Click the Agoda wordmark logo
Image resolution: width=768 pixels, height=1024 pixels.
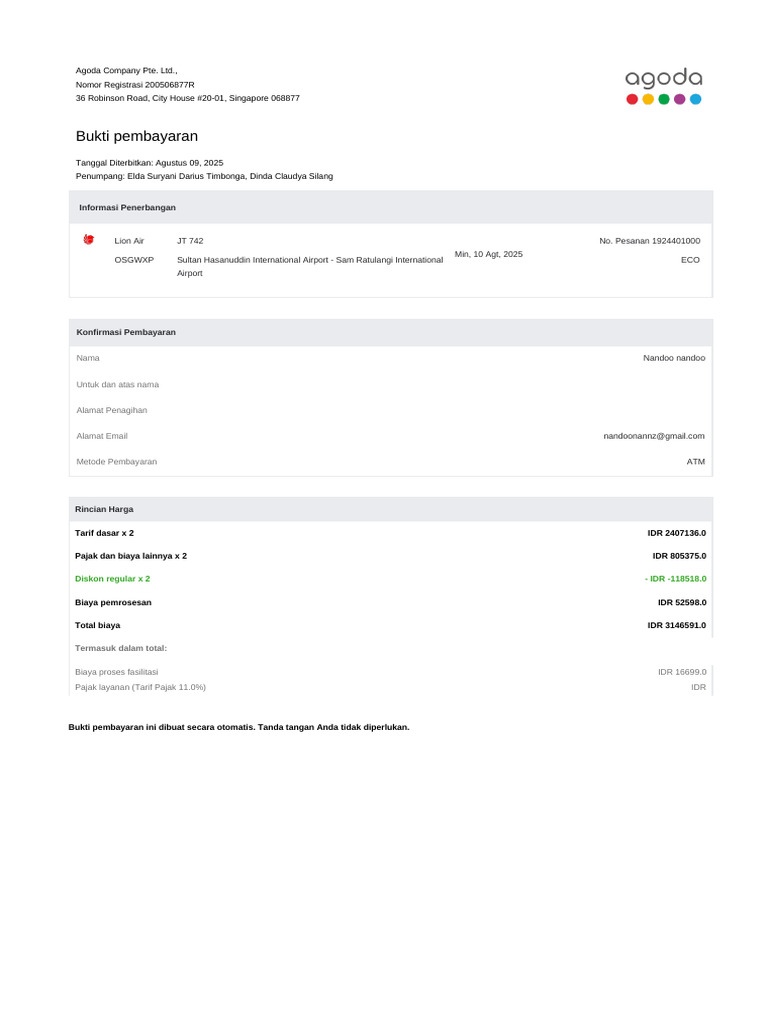663,78
